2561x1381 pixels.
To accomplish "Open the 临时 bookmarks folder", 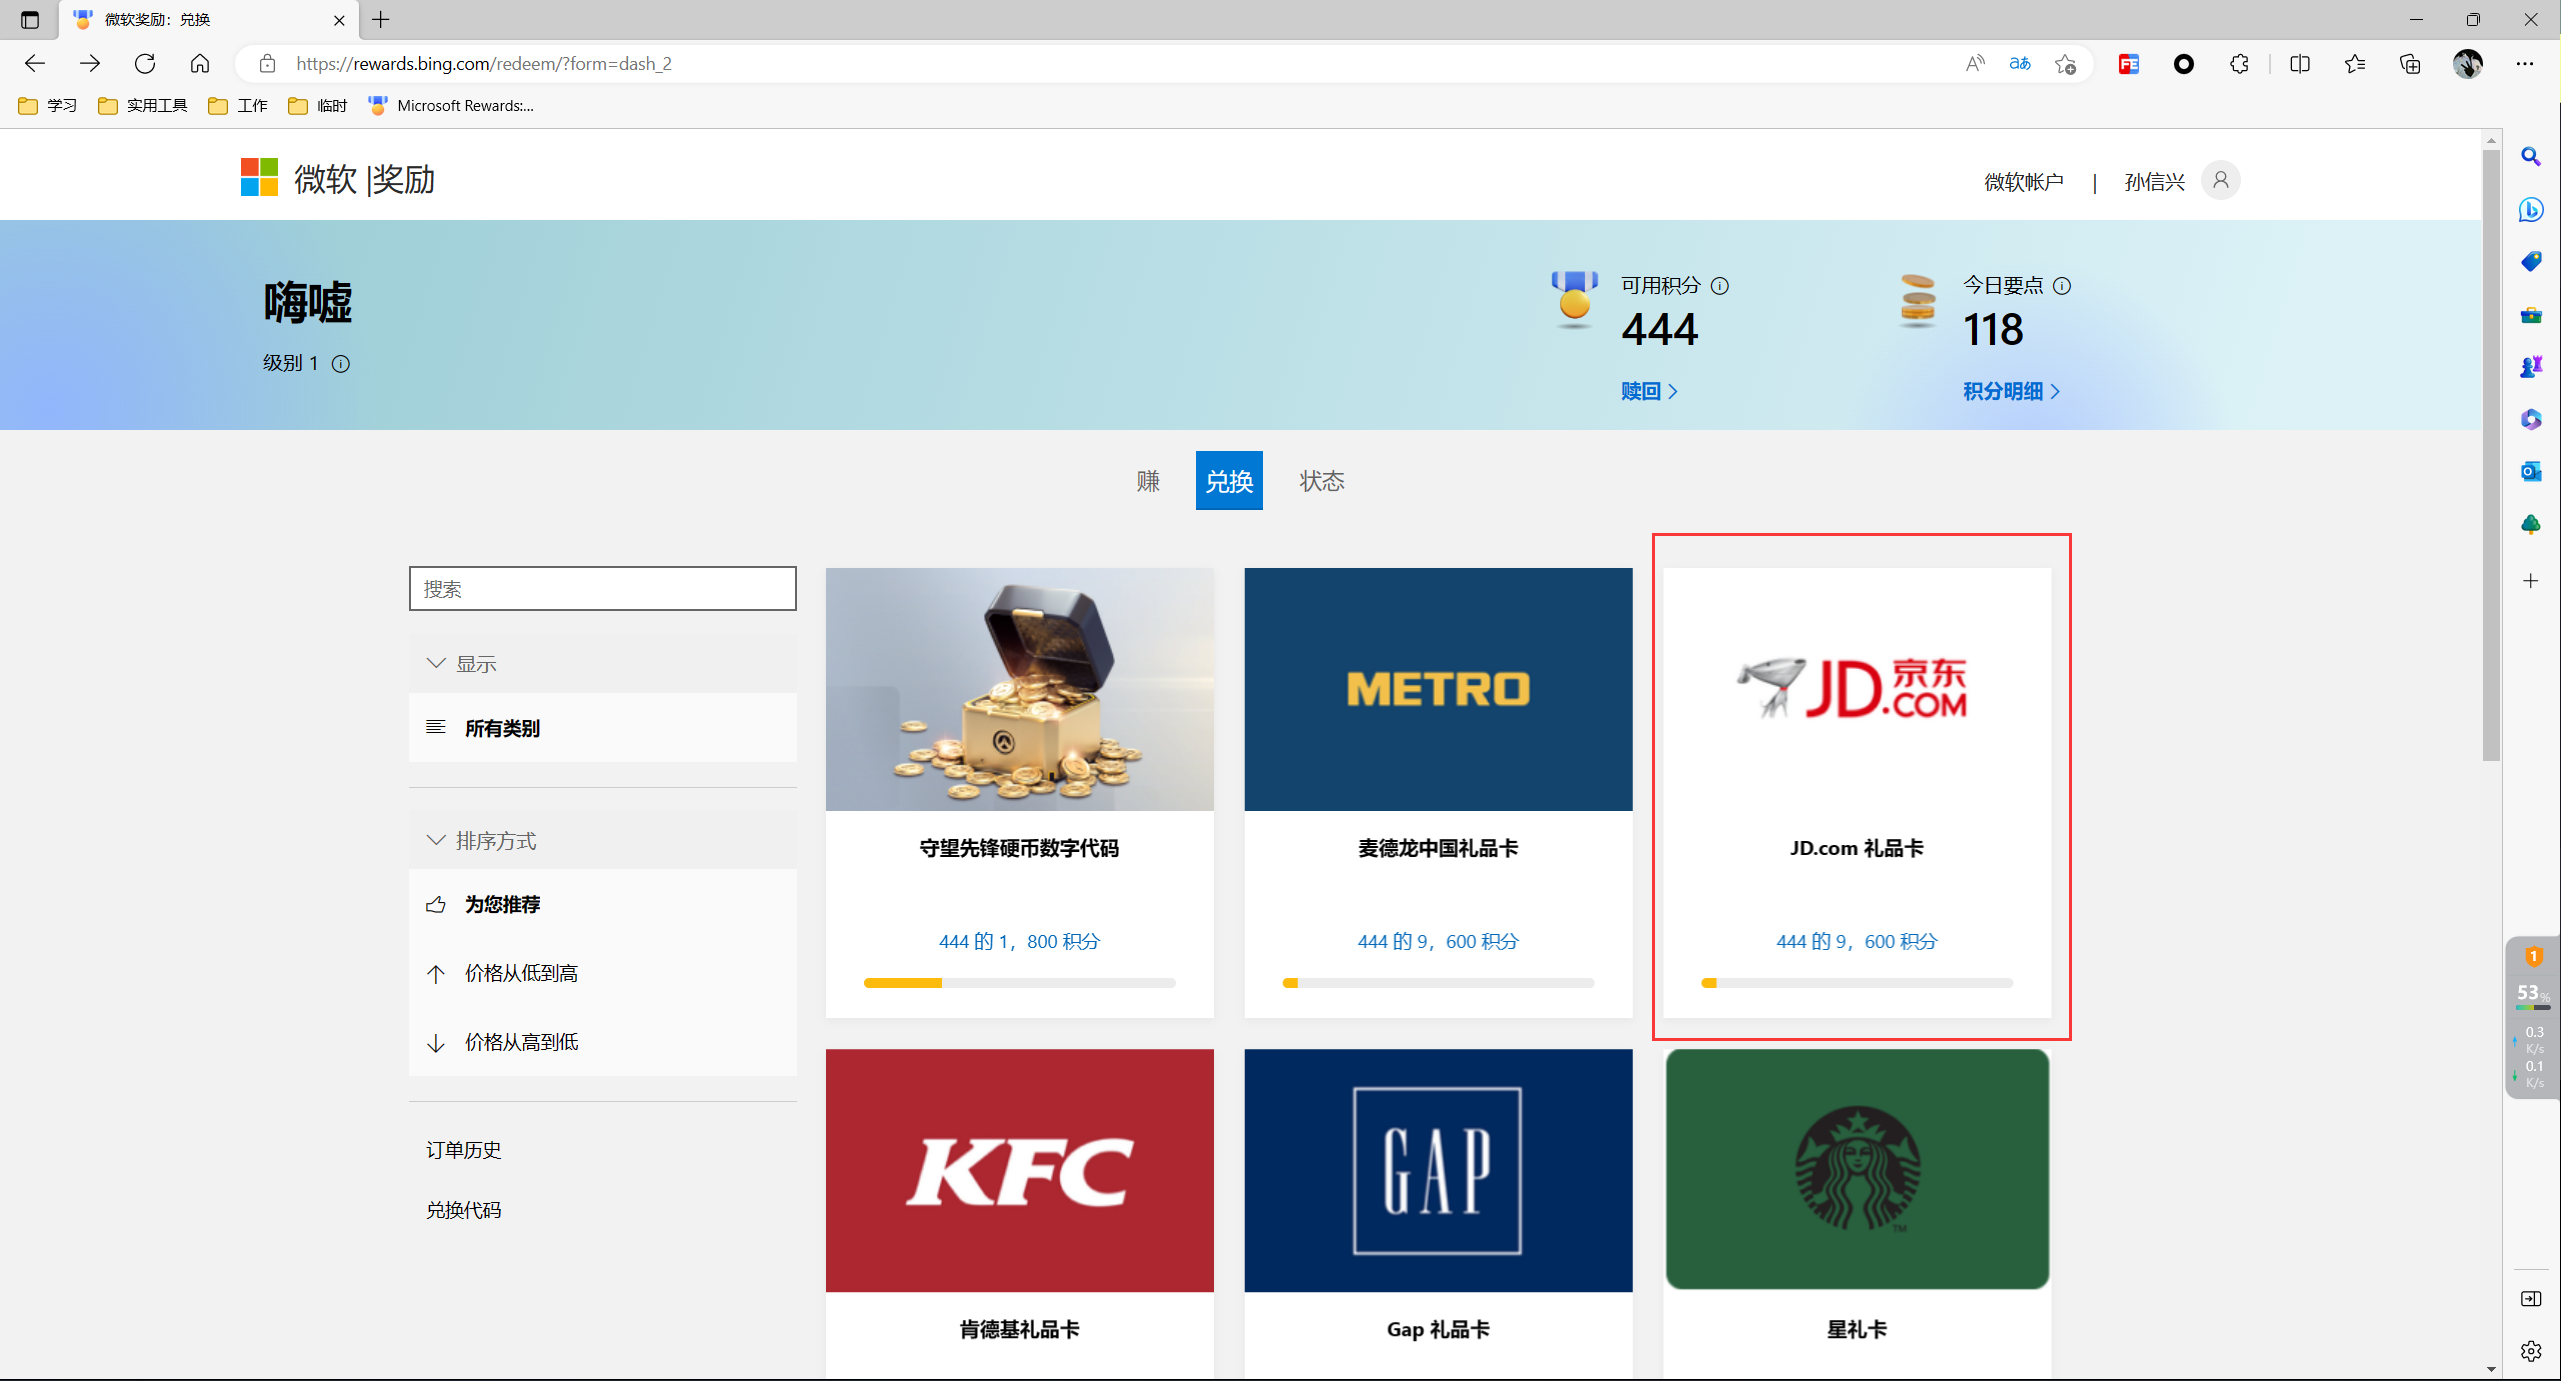I will (x=317, y=106).
